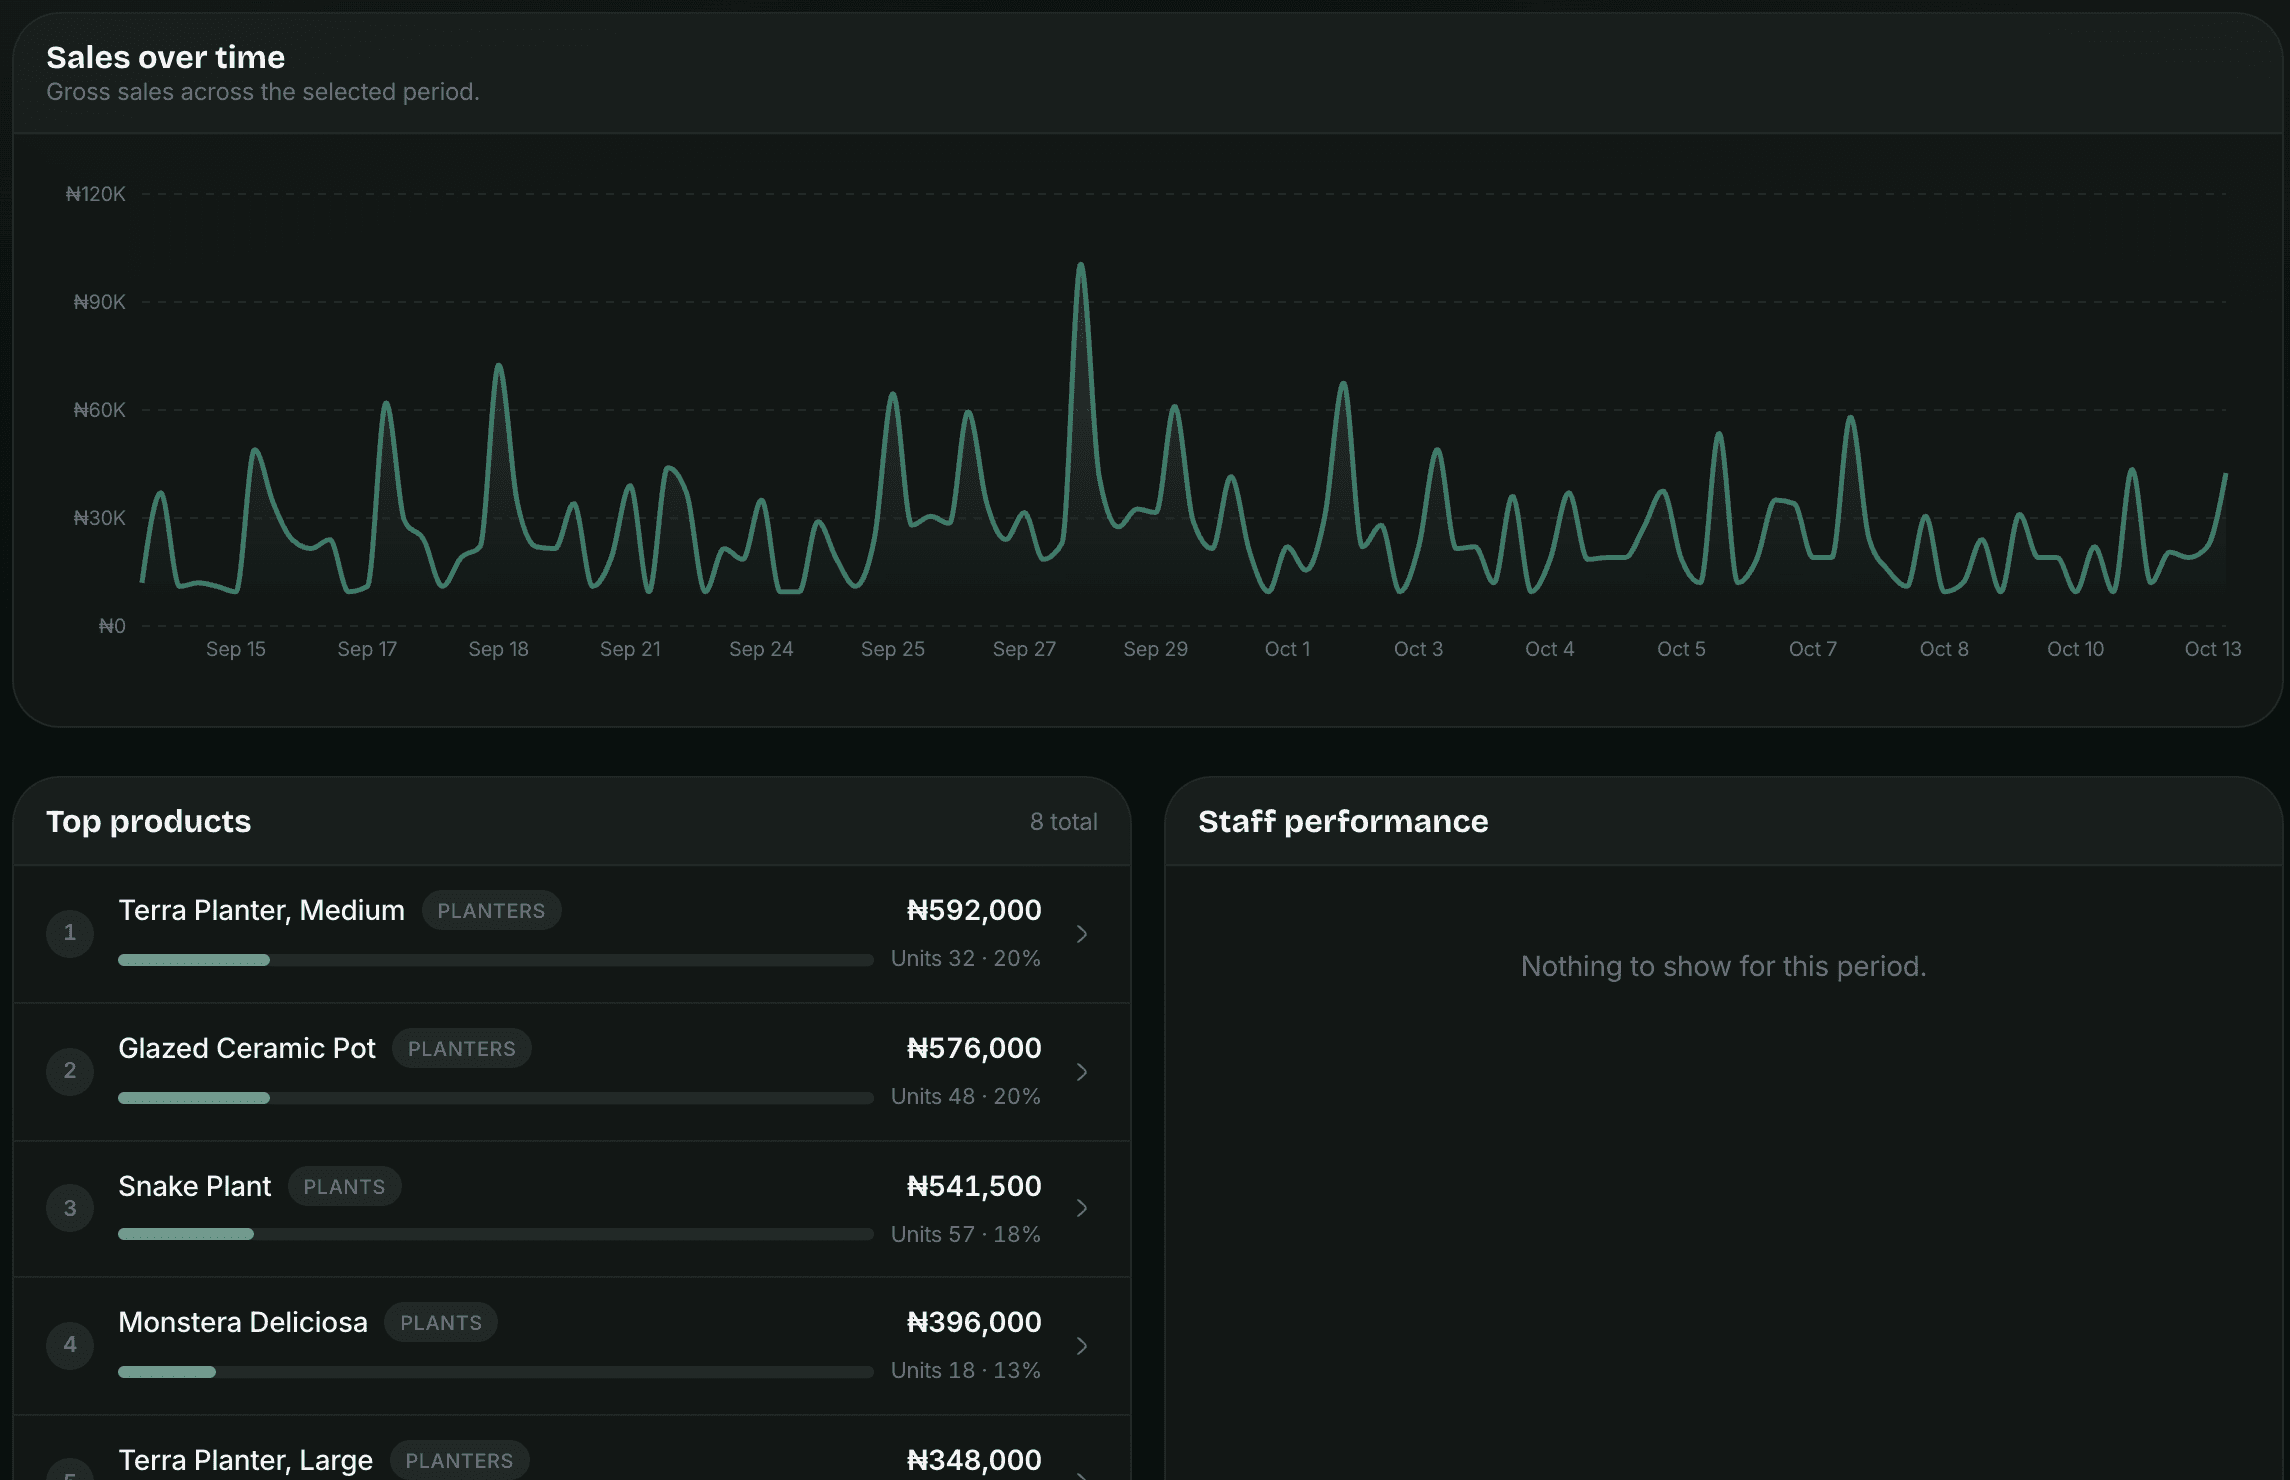Select rank 4 badge for Monstera Deliciosa
This screenshot has height=1480, width=2290.
[x=70, y=1345]
